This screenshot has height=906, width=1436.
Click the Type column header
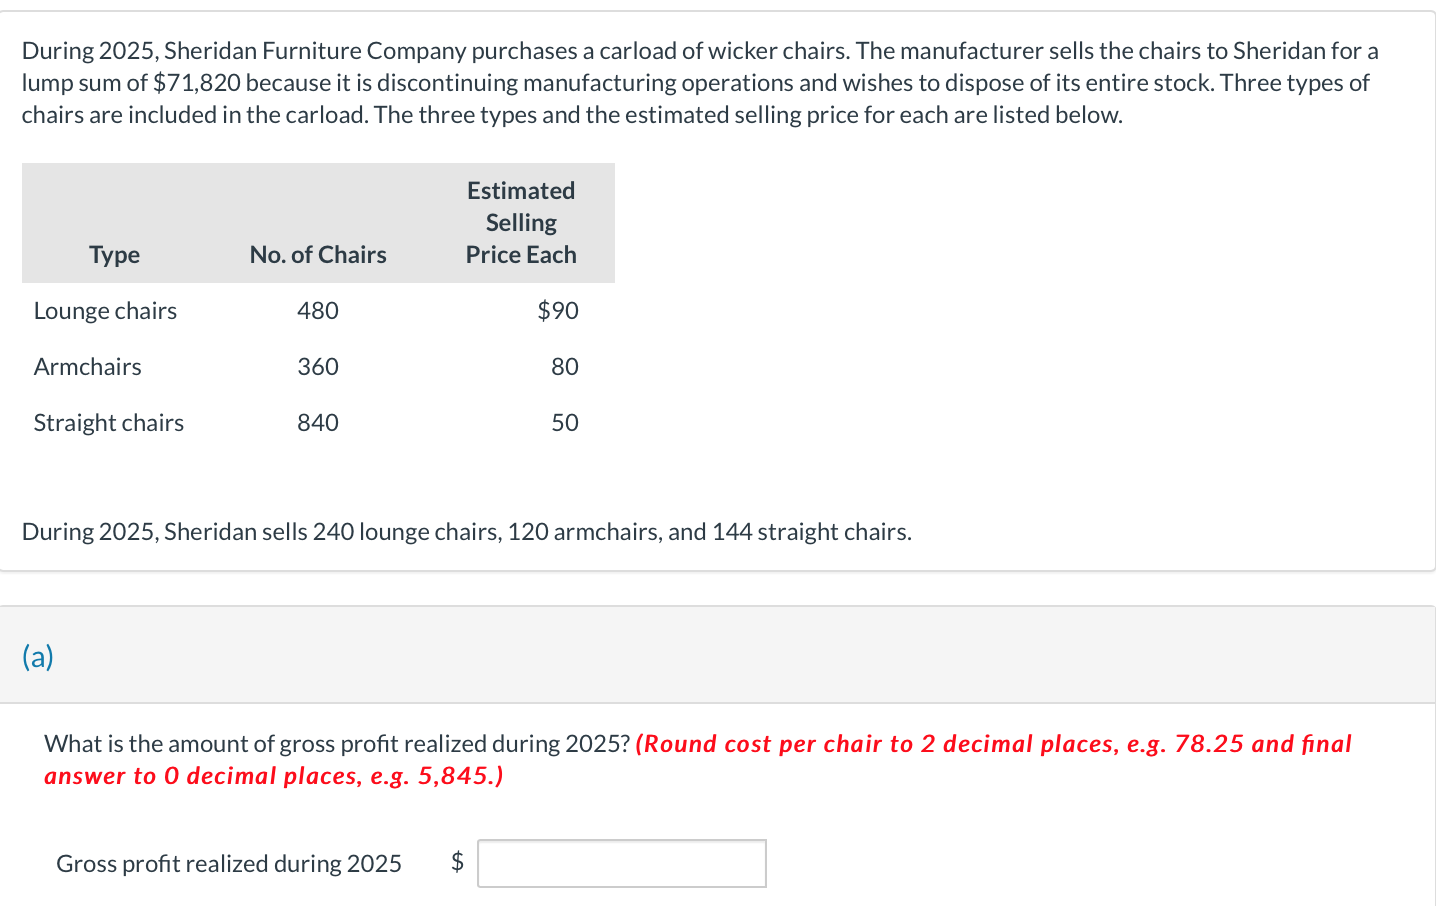click(x=113, y=254)
